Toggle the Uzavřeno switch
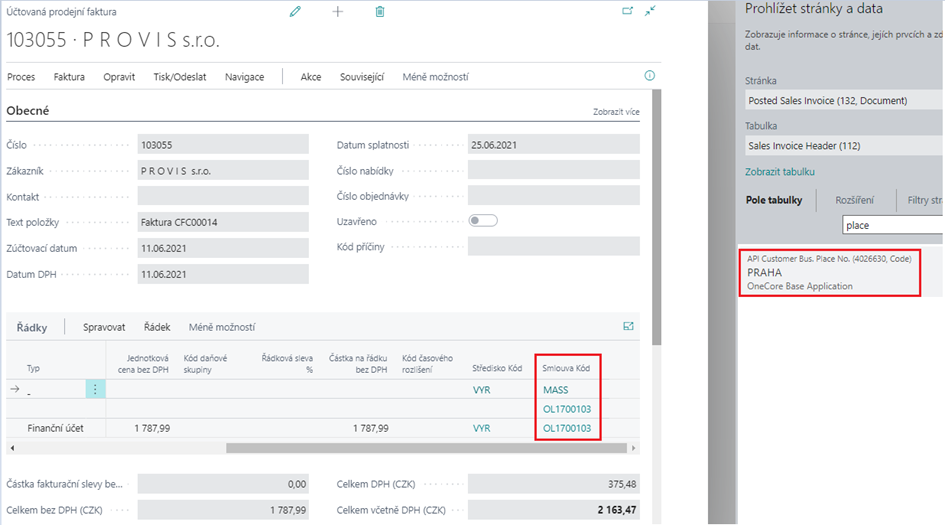The width and height of the screenshot is (945, 525). (x=482, y=221)
